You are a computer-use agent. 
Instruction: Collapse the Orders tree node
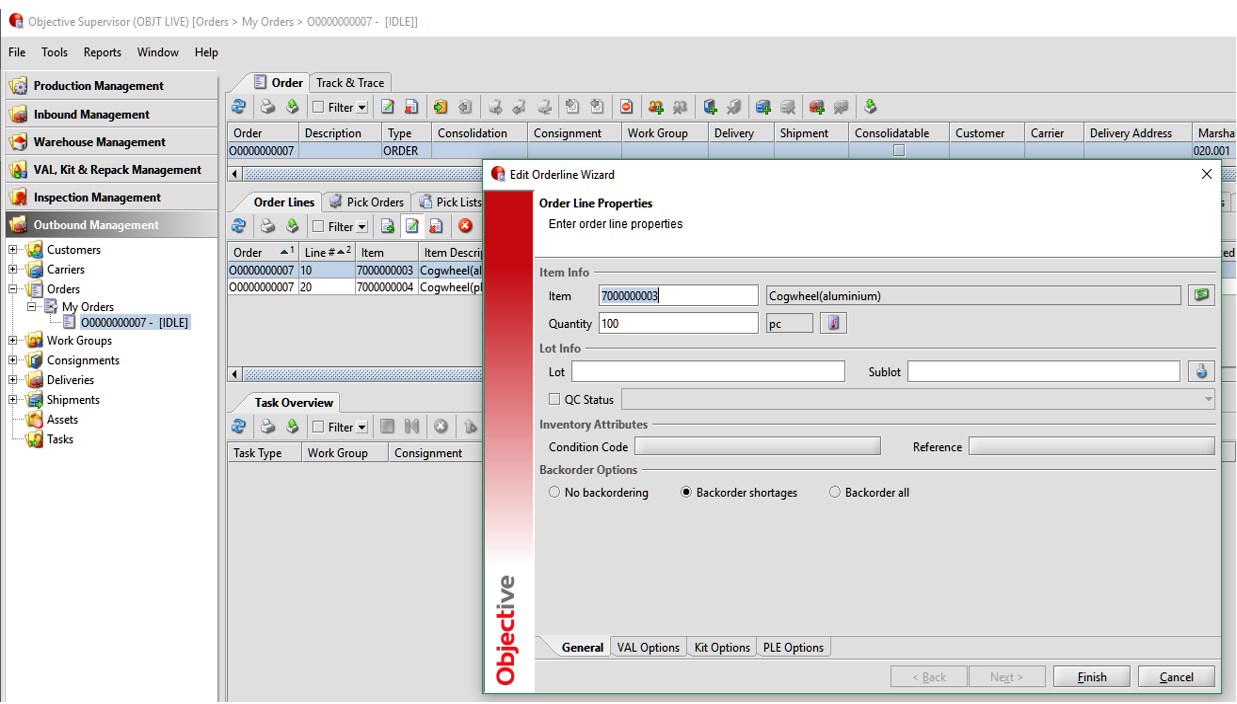click(13, 289)
